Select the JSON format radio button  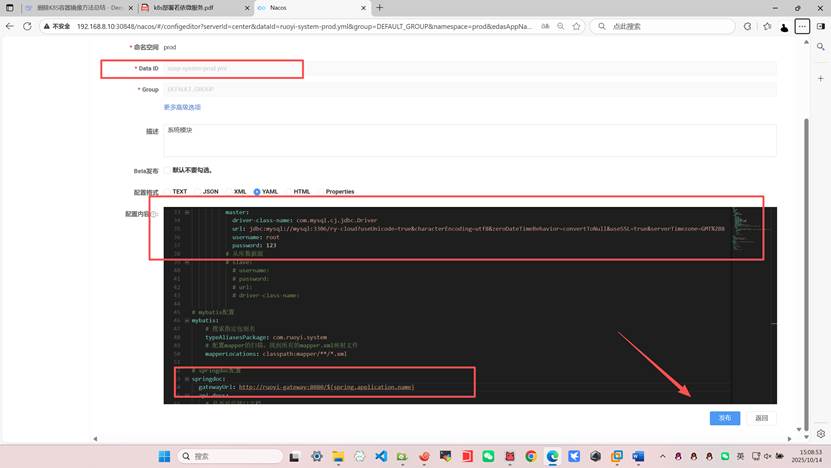[198, 192]
